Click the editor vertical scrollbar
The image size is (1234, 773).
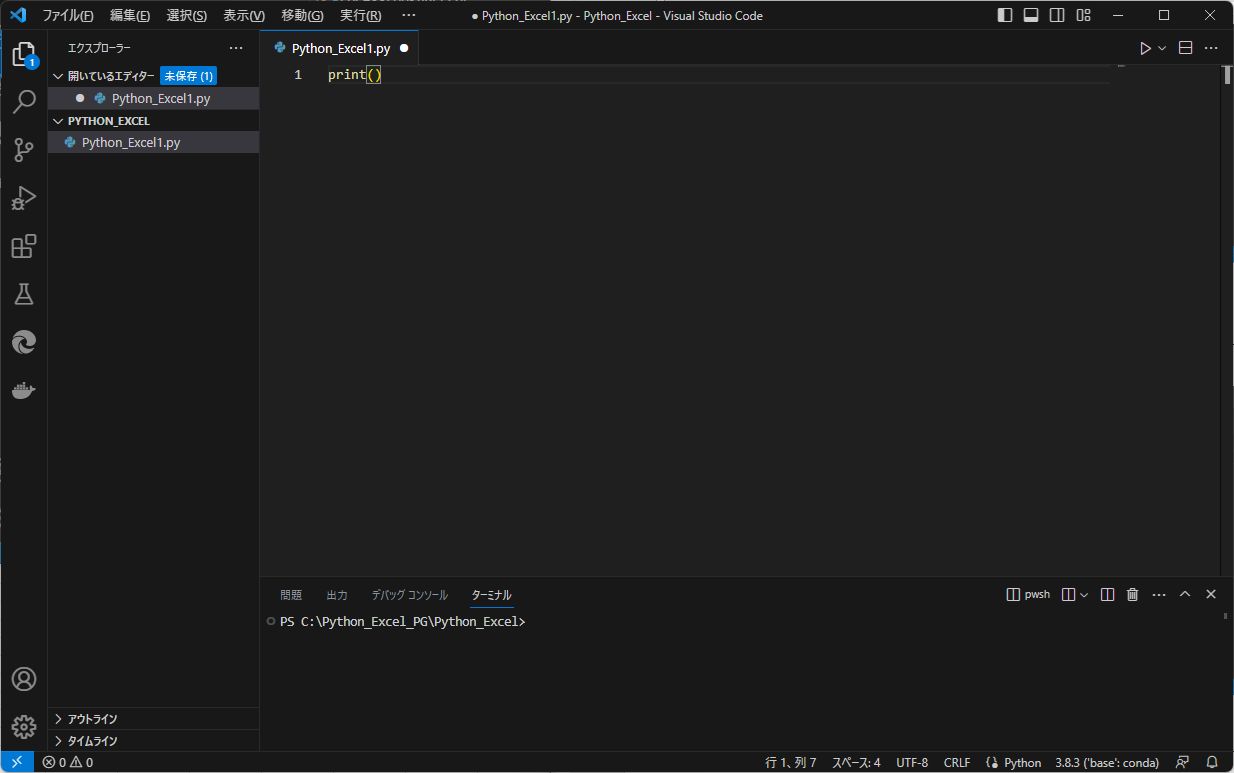(1227, 75)
